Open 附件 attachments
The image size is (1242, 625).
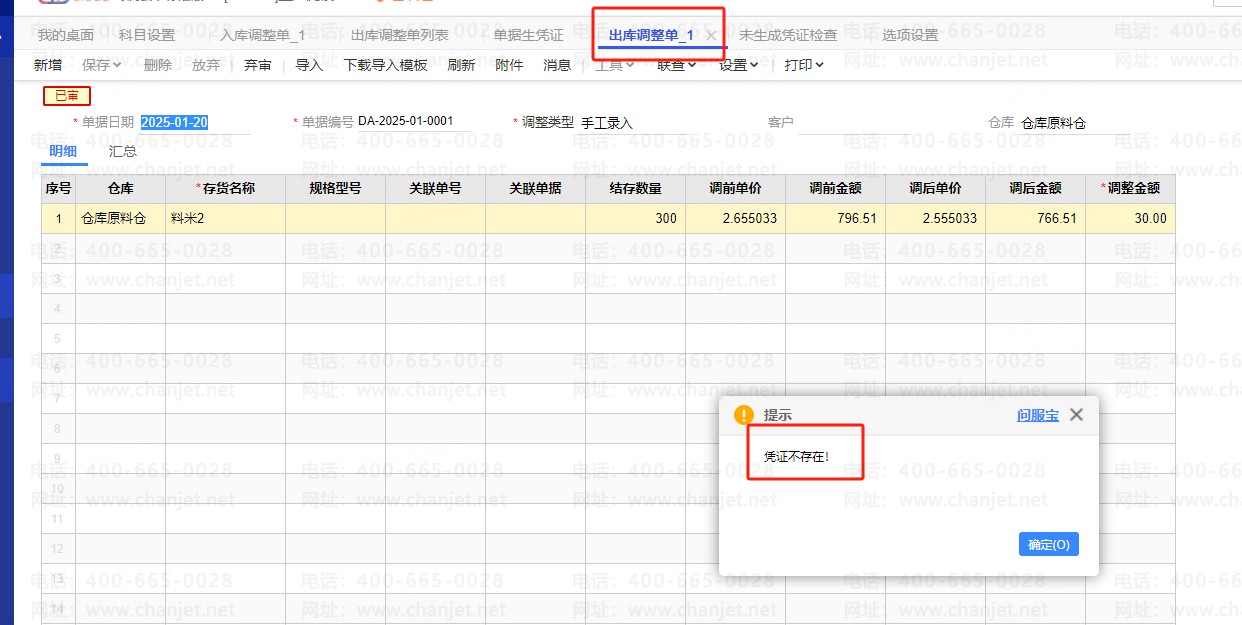(x=509, y=65)
